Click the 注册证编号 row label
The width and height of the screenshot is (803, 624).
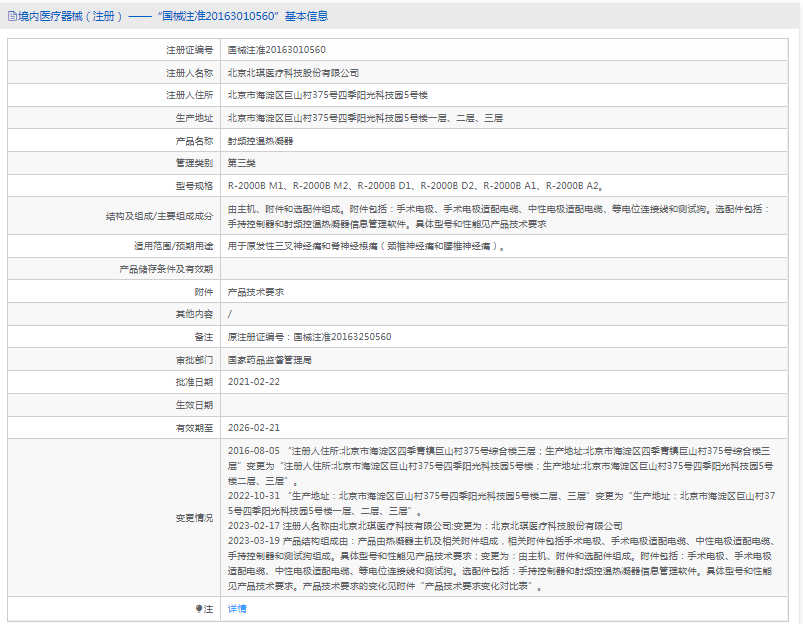(x=189, y=50)
